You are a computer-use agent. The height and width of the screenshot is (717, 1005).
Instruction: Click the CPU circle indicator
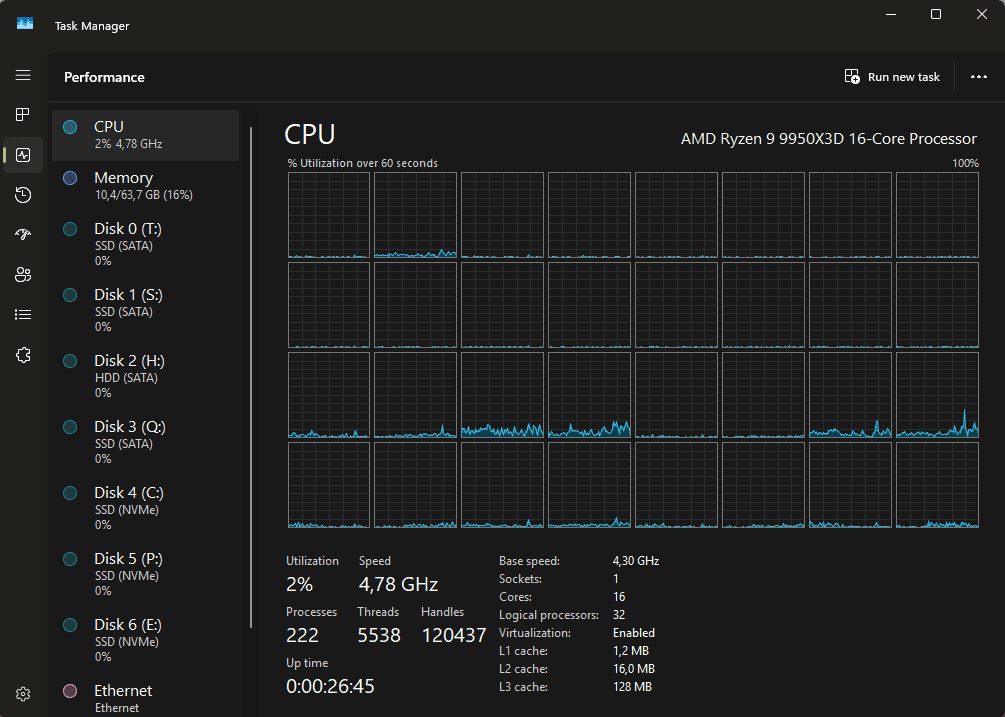tap(71, 127)
